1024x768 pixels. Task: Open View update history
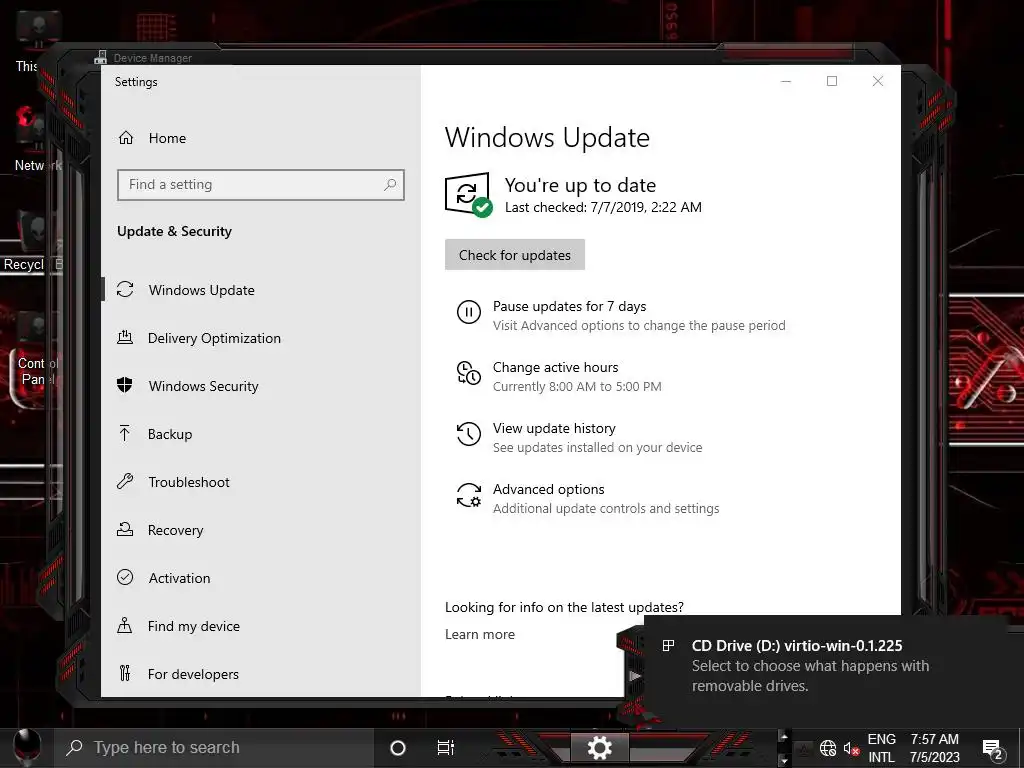pos(554,428)
